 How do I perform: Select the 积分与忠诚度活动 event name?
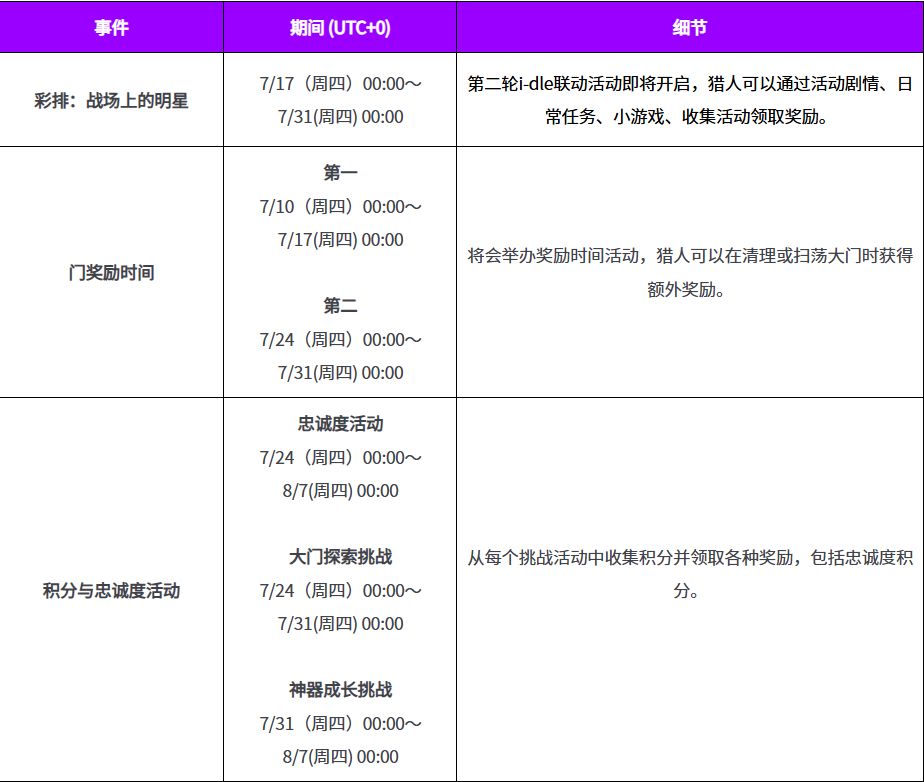coord(111,590)
